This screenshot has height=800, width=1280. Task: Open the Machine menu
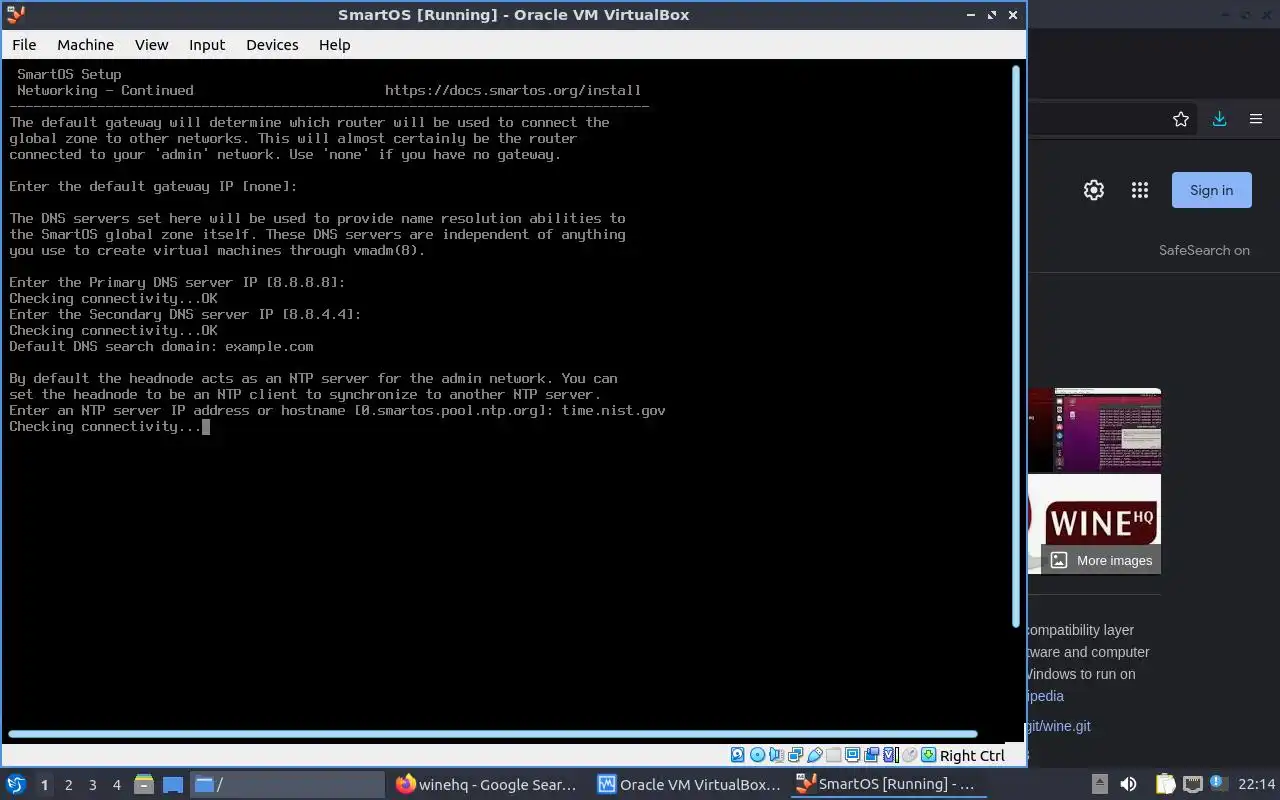coord(85,45)
